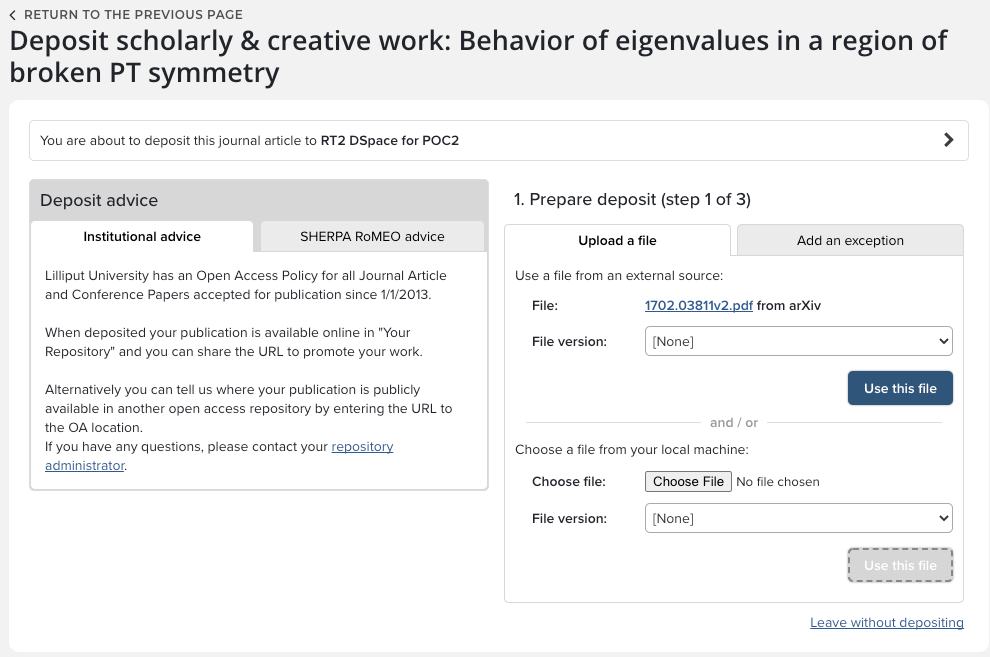Image resolution: width=990 pixels, height=657 pixels.
Task: Expand the RT2 DSpace deposit banner chevron
Action: pyautogui.click(x=949, y=140)
